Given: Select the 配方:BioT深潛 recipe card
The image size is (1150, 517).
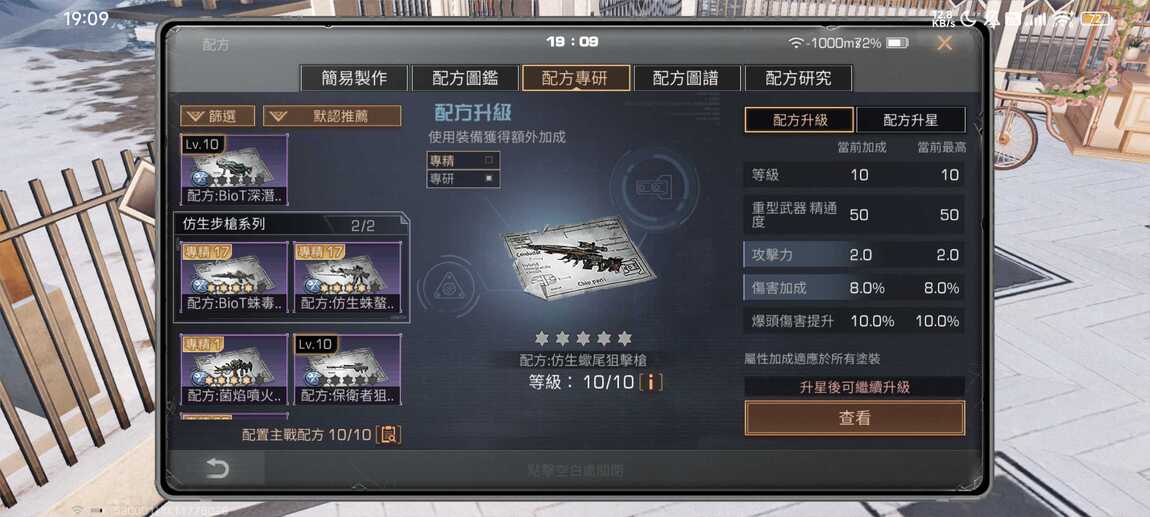Looking at the screenshot, I should [x=234, y=169].
